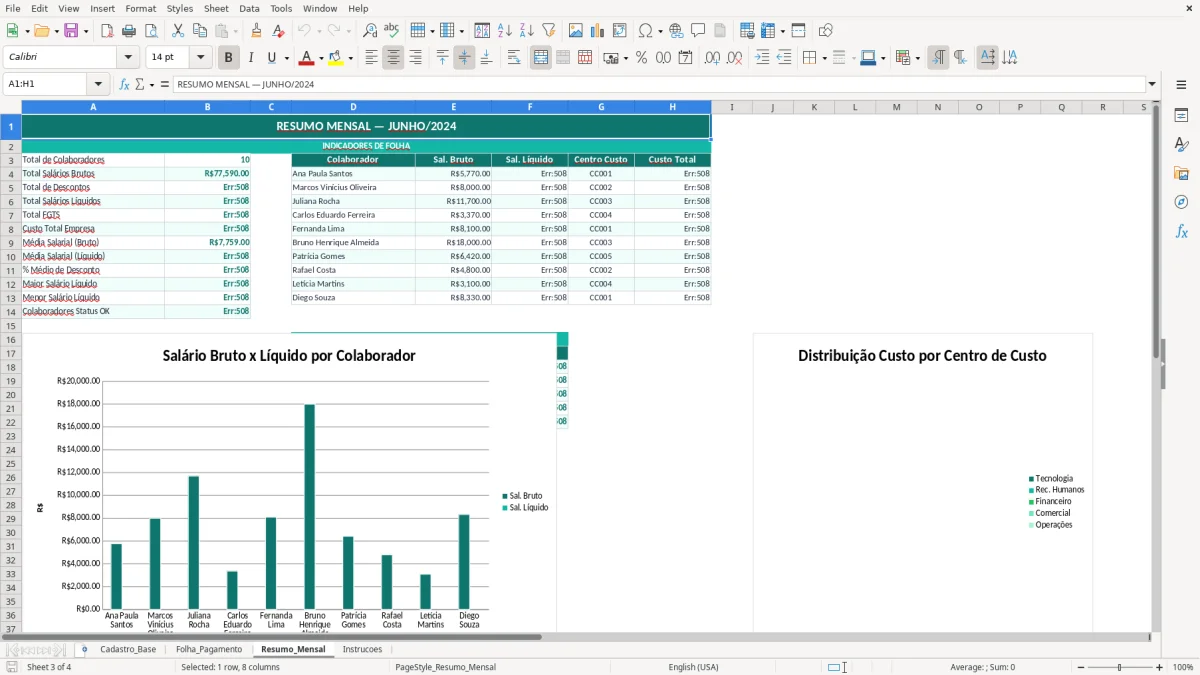Click the Clear Direct Formatting icon
This screenshot has width=1200, height=675.
coord(277,31)
